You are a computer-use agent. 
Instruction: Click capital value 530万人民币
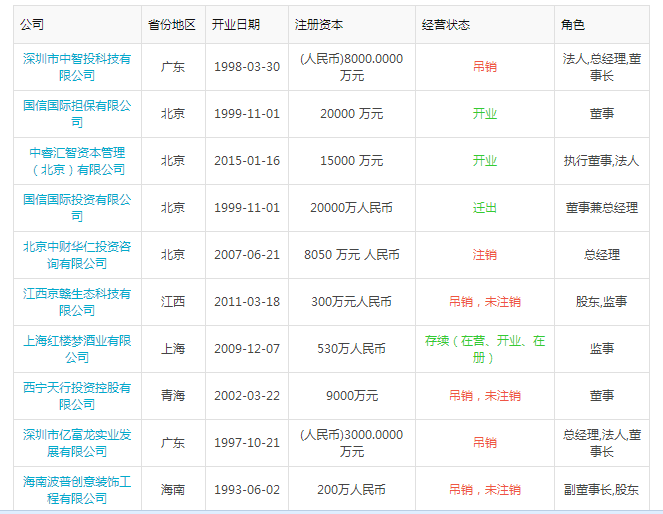[x=352, y=349]
